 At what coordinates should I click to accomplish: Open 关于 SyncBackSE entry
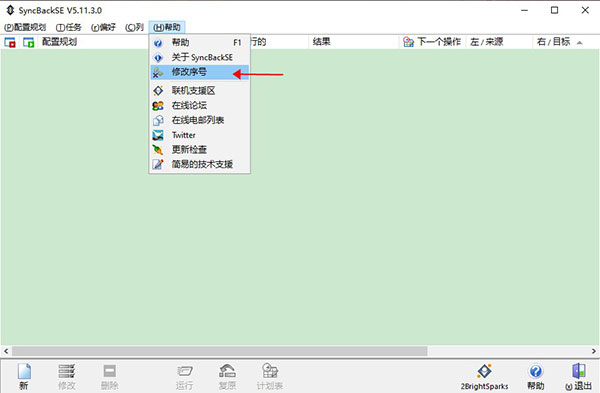[199, 57]
